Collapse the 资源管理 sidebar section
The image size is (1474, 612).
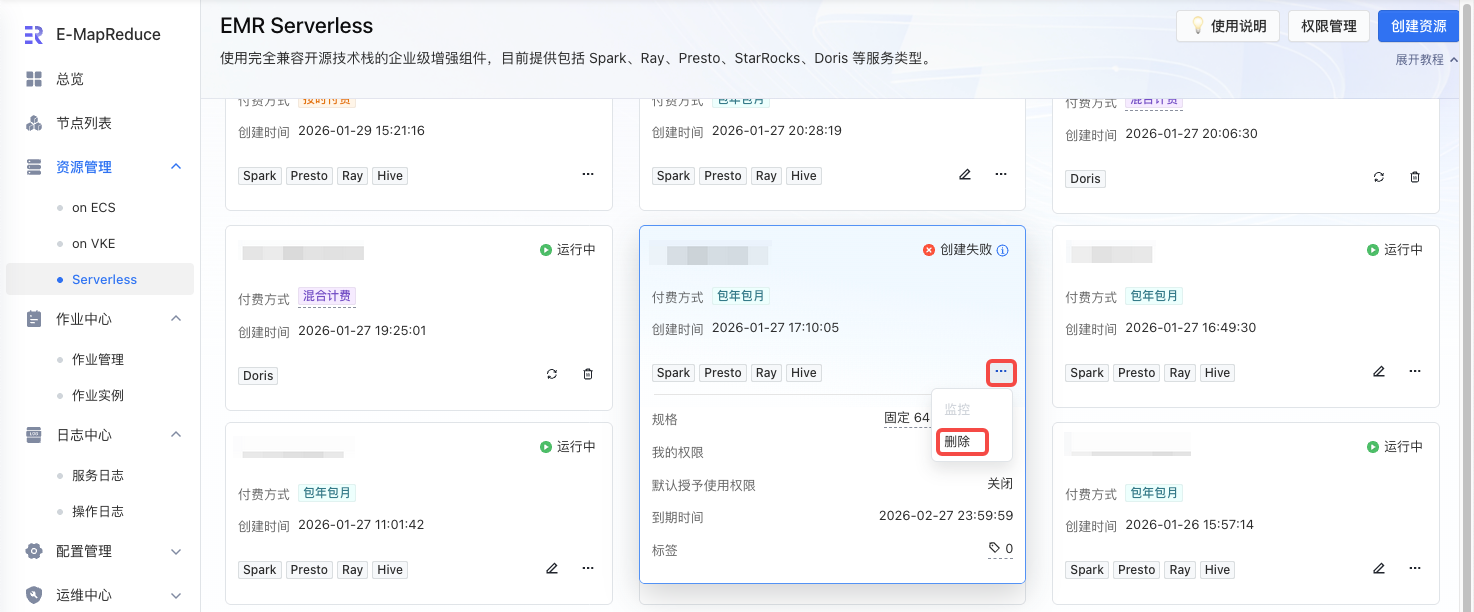click(x=176, y=167)
